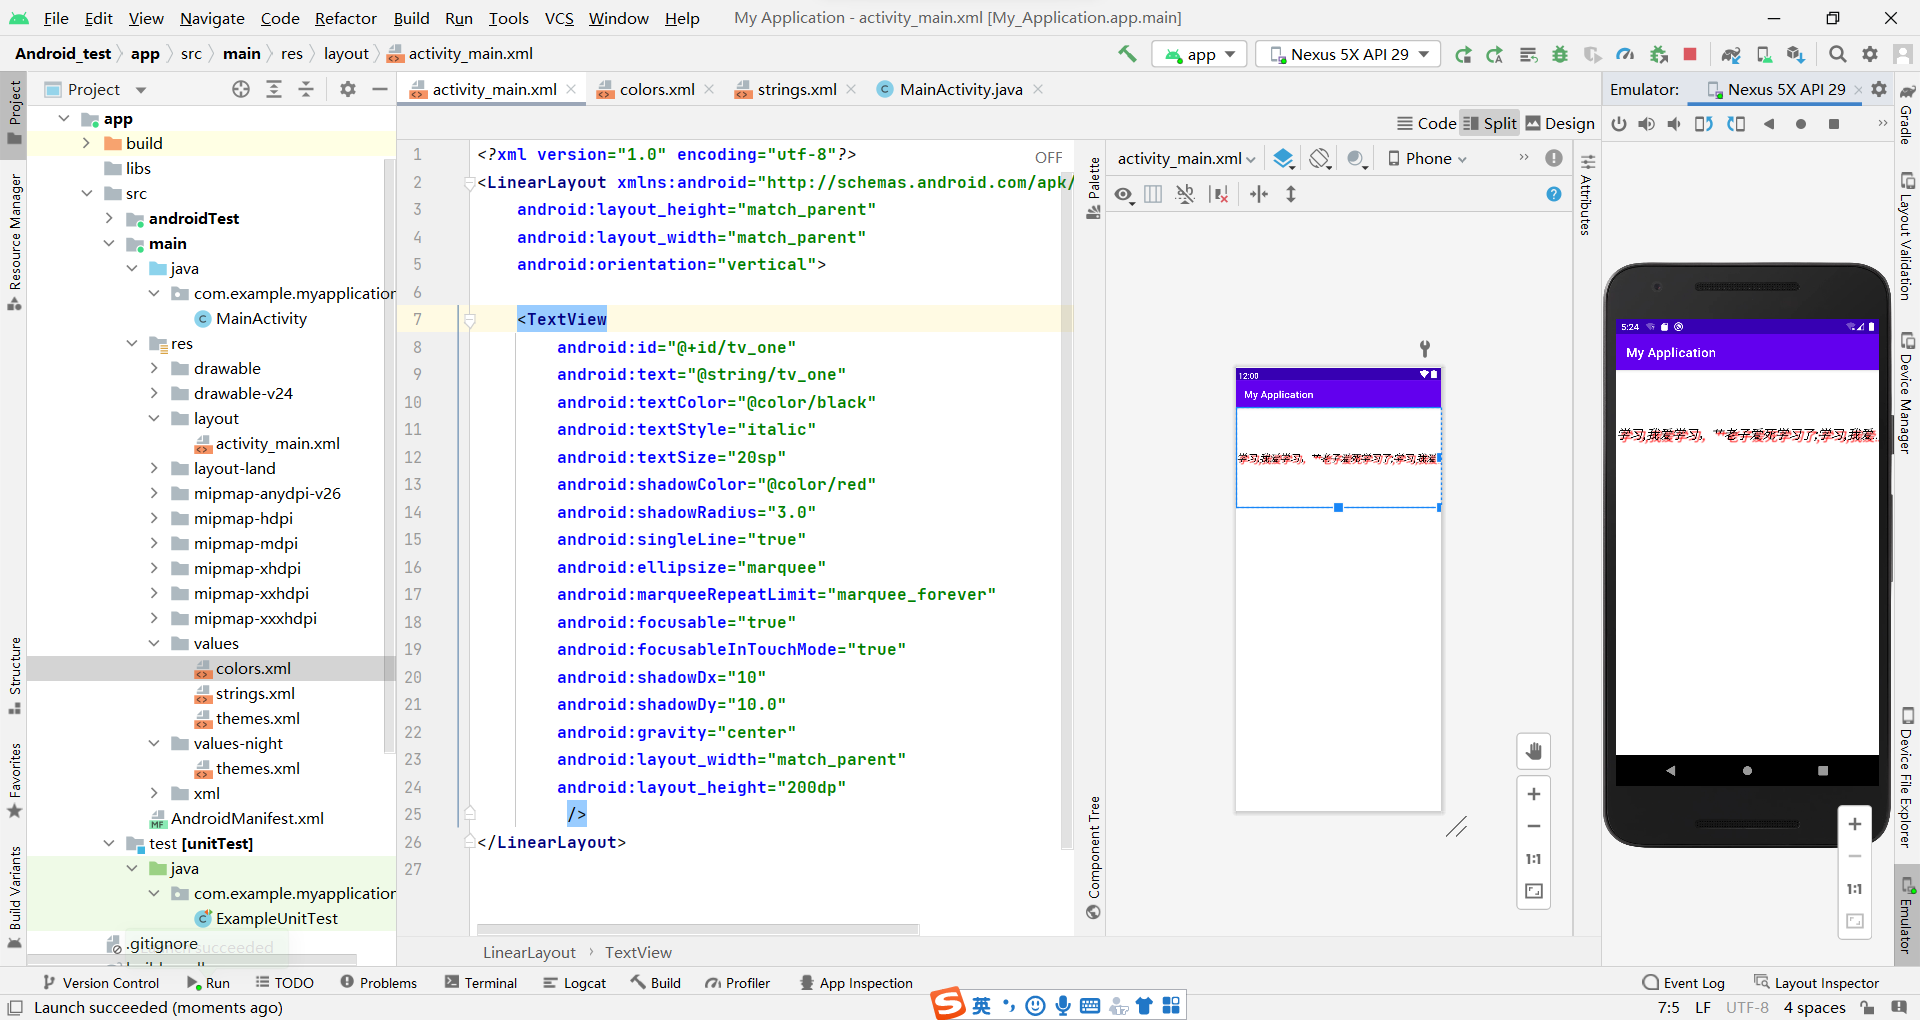Toggle the Split editor mode
1920x1020 pixels.
1490,123
